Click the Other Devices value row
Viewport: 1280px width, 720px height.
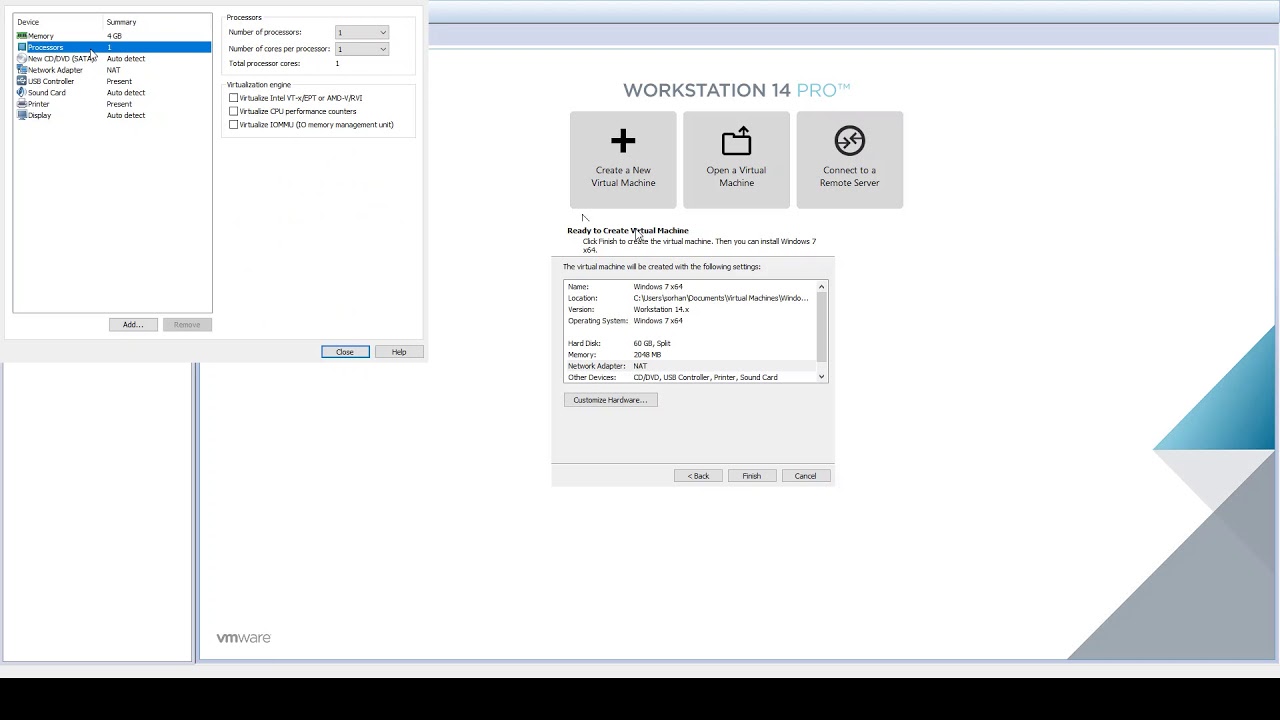(x=705, y=378)
